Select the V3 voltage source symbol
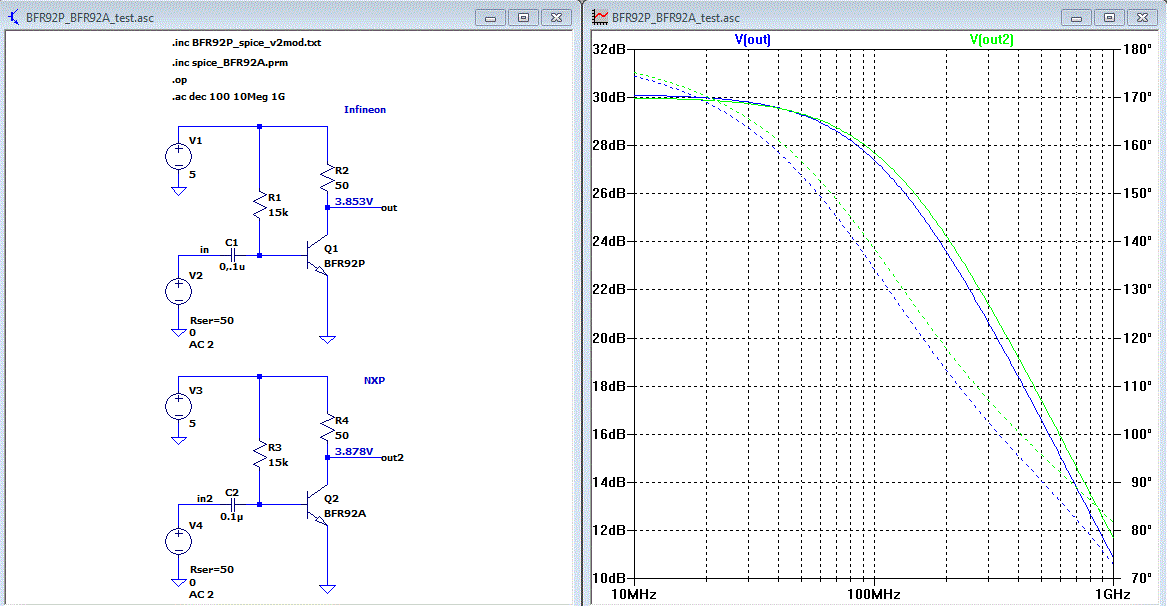The width and height of the screenshot is (1167, 606). click(x=179, y=406)
